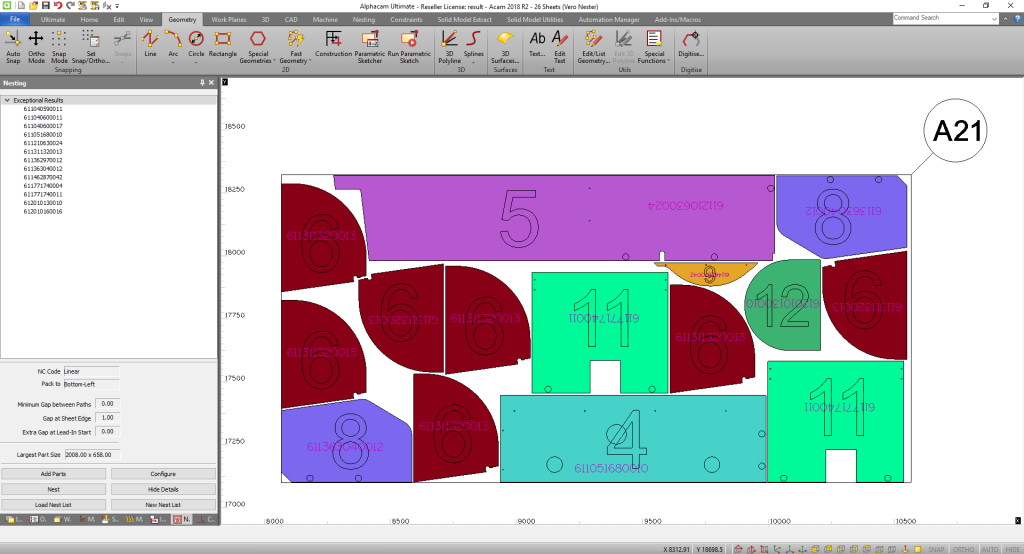
Task: Click the 3D Polyline tool
Action: 449,44
